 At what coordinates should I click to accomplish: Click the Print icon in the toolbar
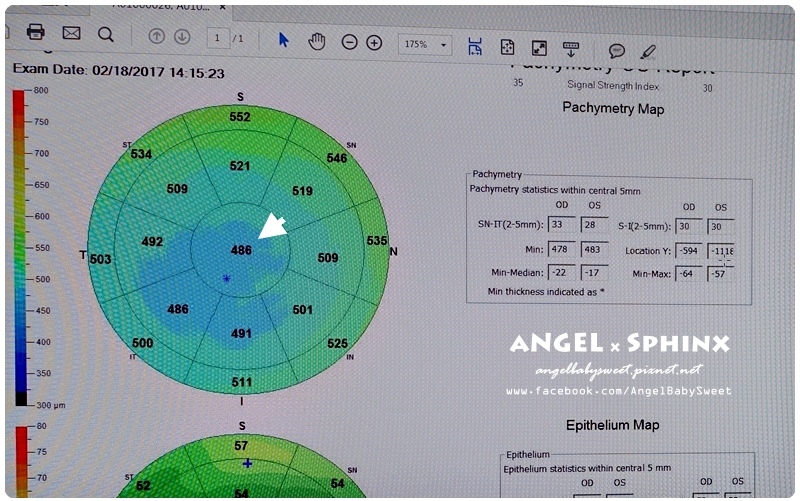pos(35,32)
